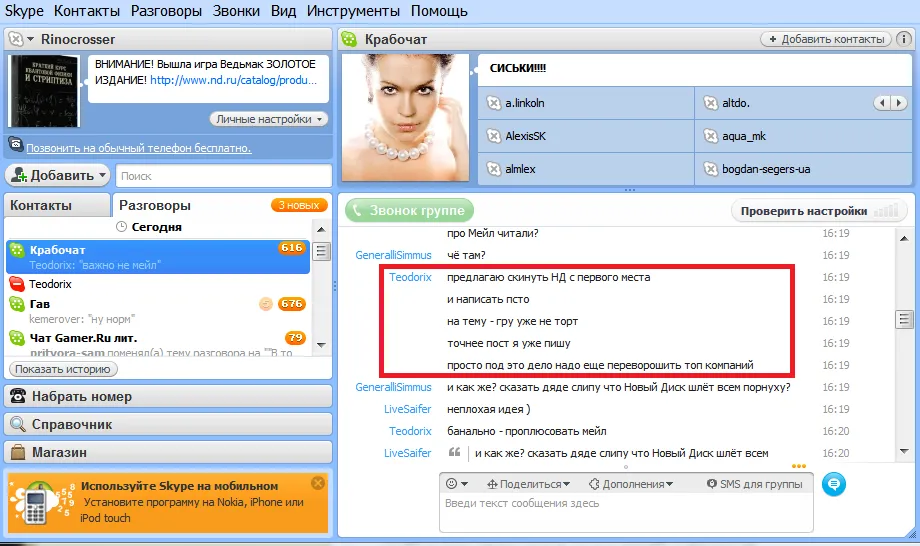Select participant a.linkoln
920x546 pixels.
[586, 103]
